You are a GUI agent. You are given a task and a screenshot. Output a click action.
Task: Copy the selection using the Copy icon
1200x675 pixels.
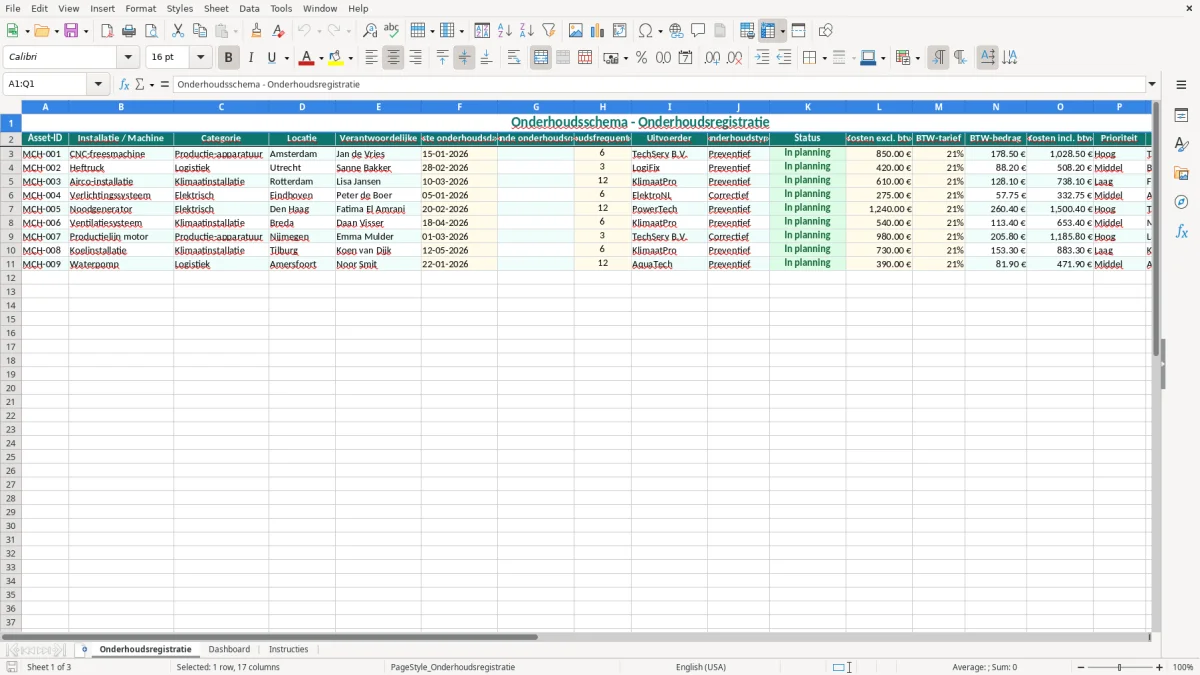tap(200, 31)
